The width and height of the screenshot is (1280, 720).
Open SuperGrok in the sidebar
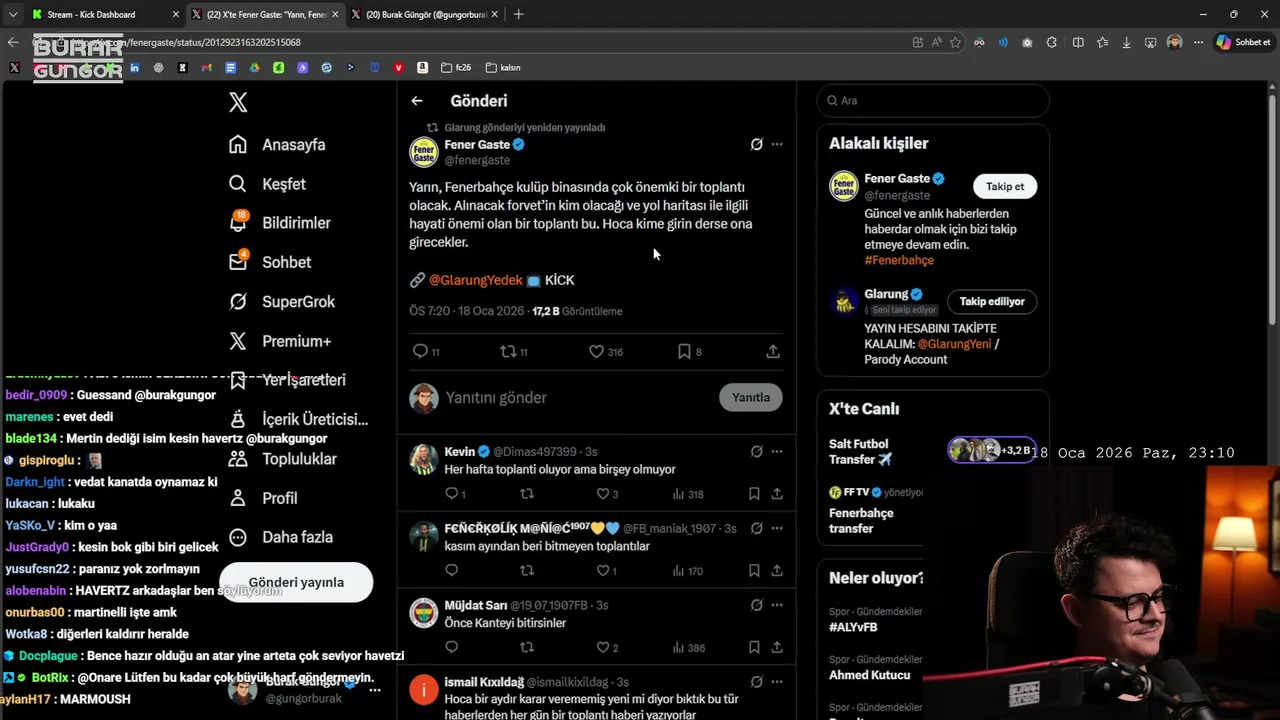(282, 301)
